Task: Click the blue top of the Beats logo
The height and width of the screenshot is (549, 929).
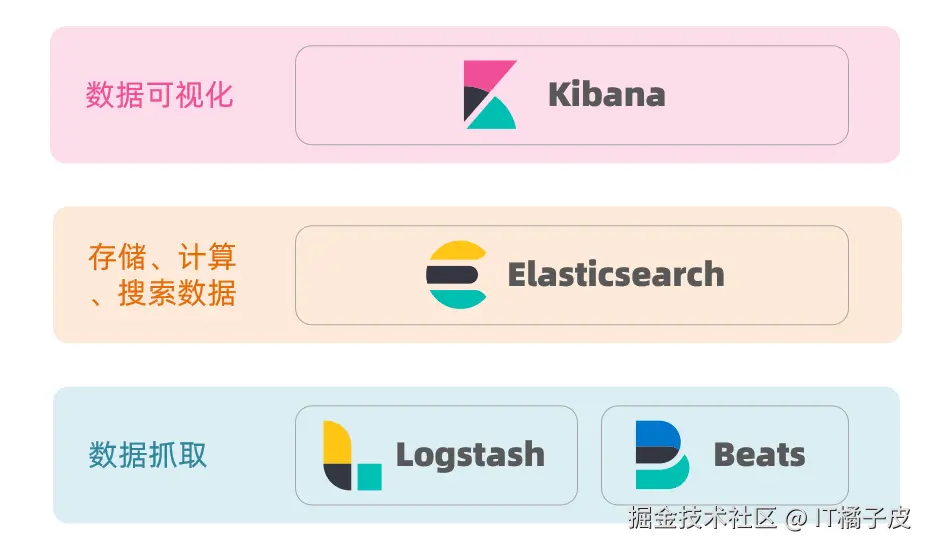Action: coord(656,432)
